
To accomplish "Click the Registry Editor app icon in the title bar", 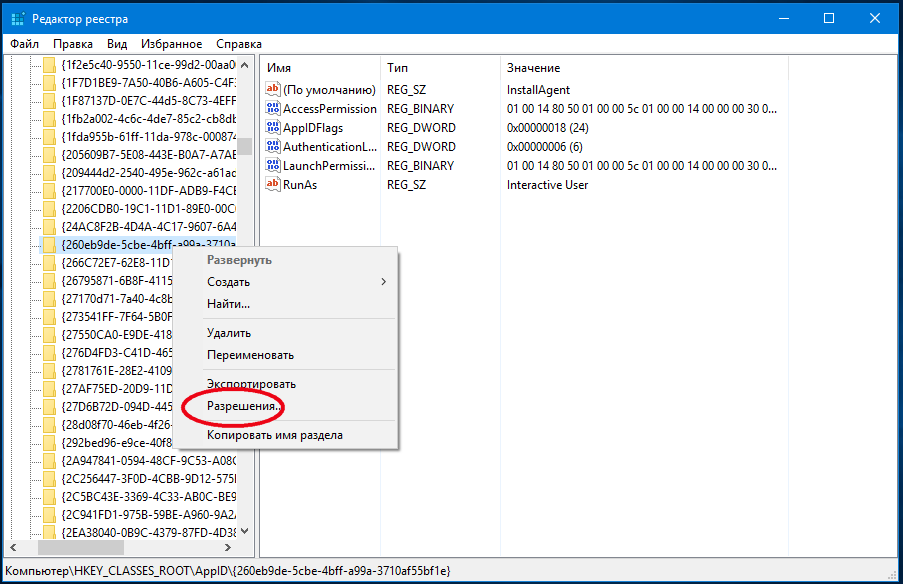I will (x=18, y=18).
